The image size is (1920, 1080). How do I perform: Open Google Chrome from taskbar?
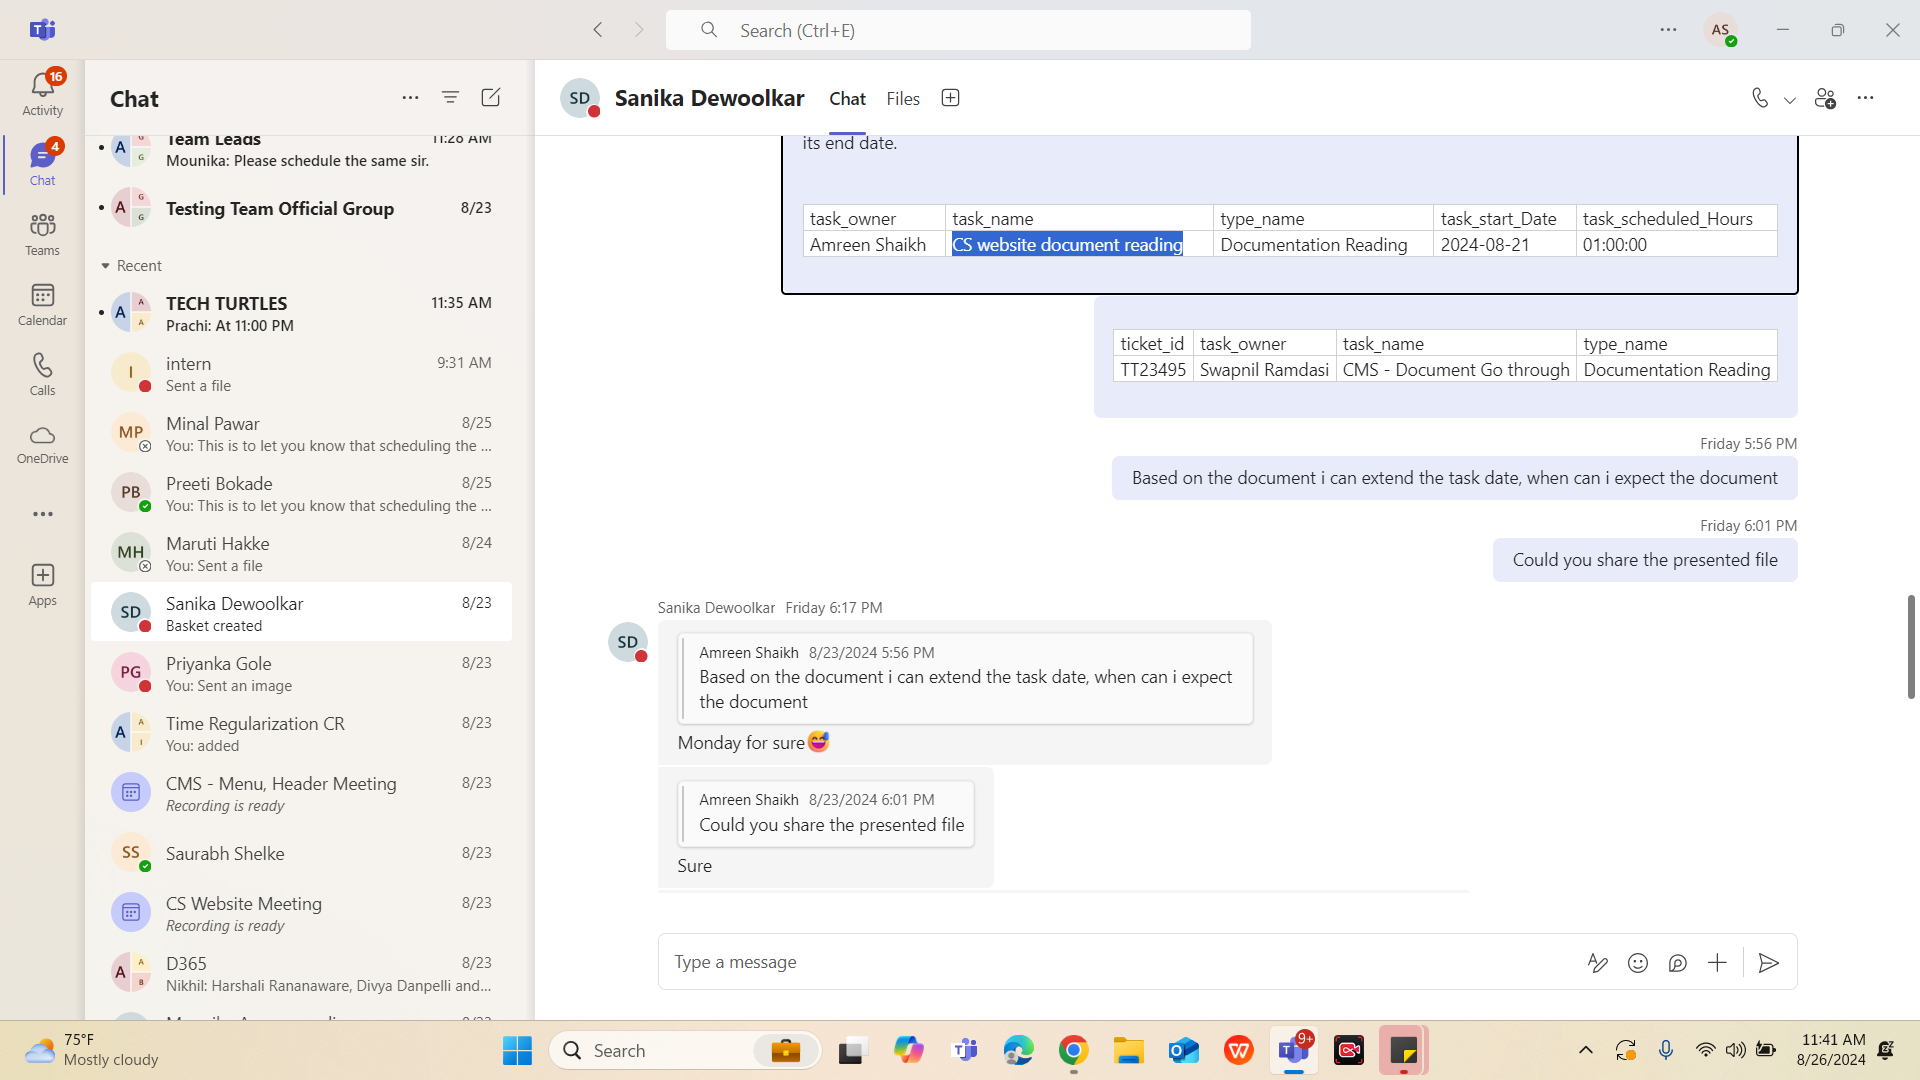pyautogui.click(x=1073, y=1050)
